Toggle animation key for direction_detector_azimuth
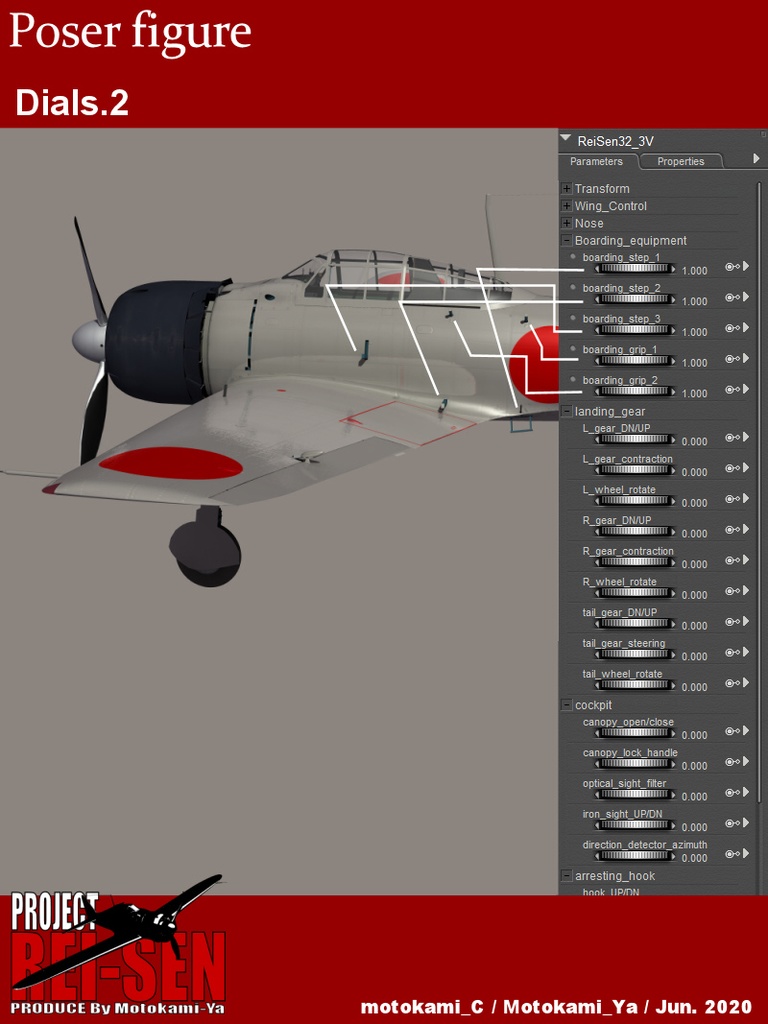This screenshot has width=768, height=1024. tap(732, 854)
